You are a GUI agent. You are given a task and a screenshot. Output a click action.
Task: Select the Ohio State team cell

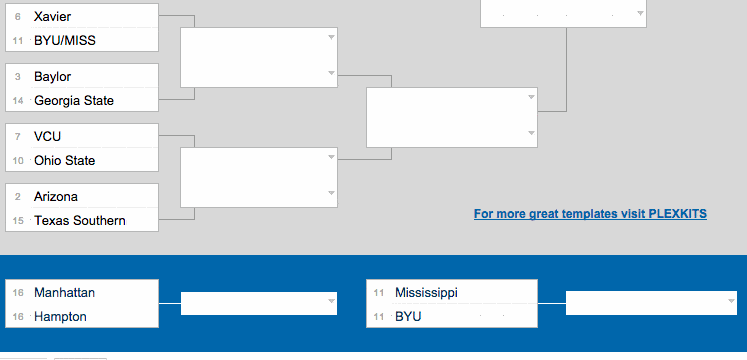tap(82, 160)
